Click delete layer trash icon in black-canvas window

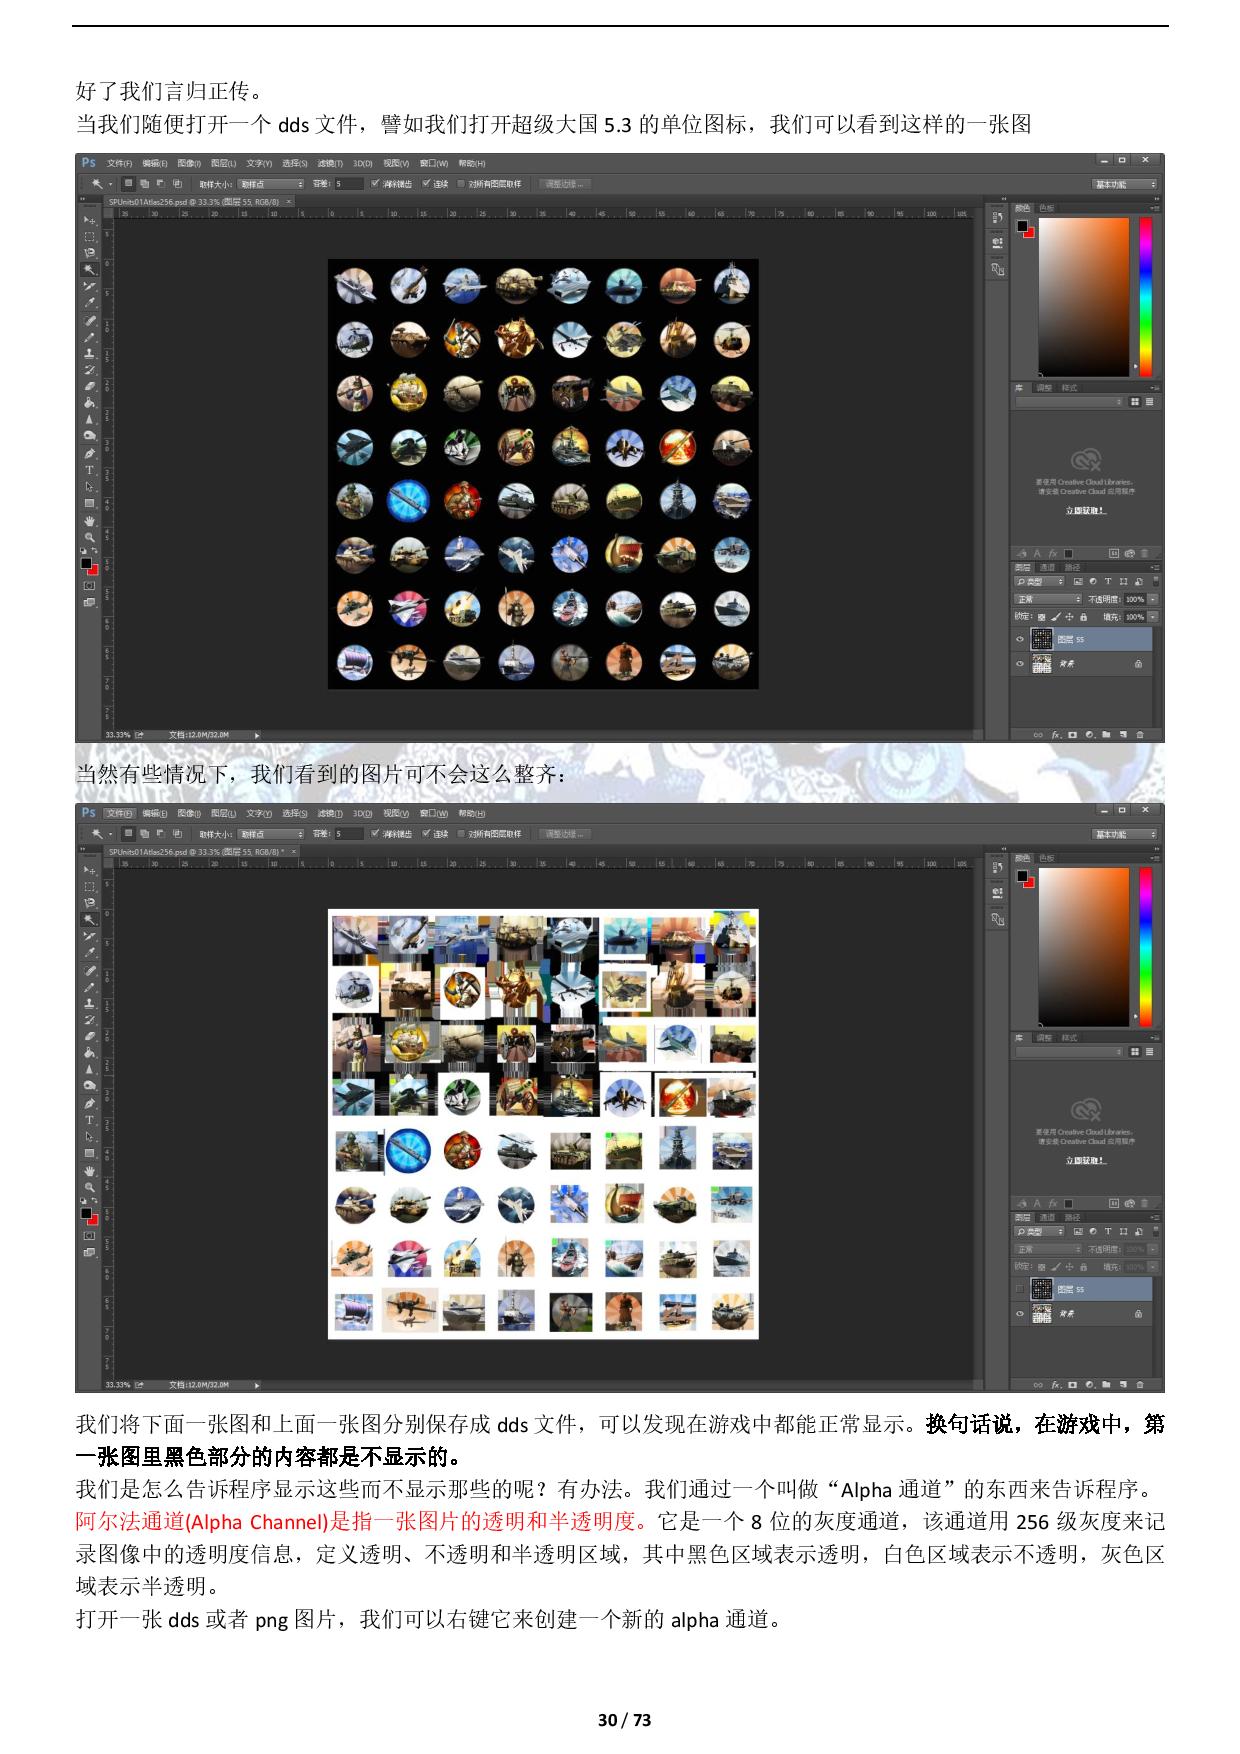(1140, 734)
